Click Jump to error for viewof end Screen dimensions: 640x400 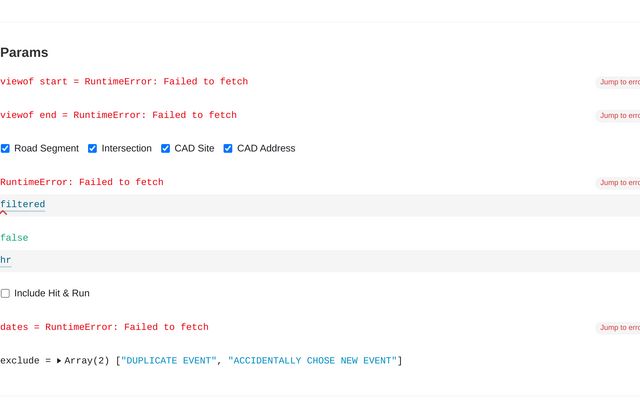click(x=618, y=115)
